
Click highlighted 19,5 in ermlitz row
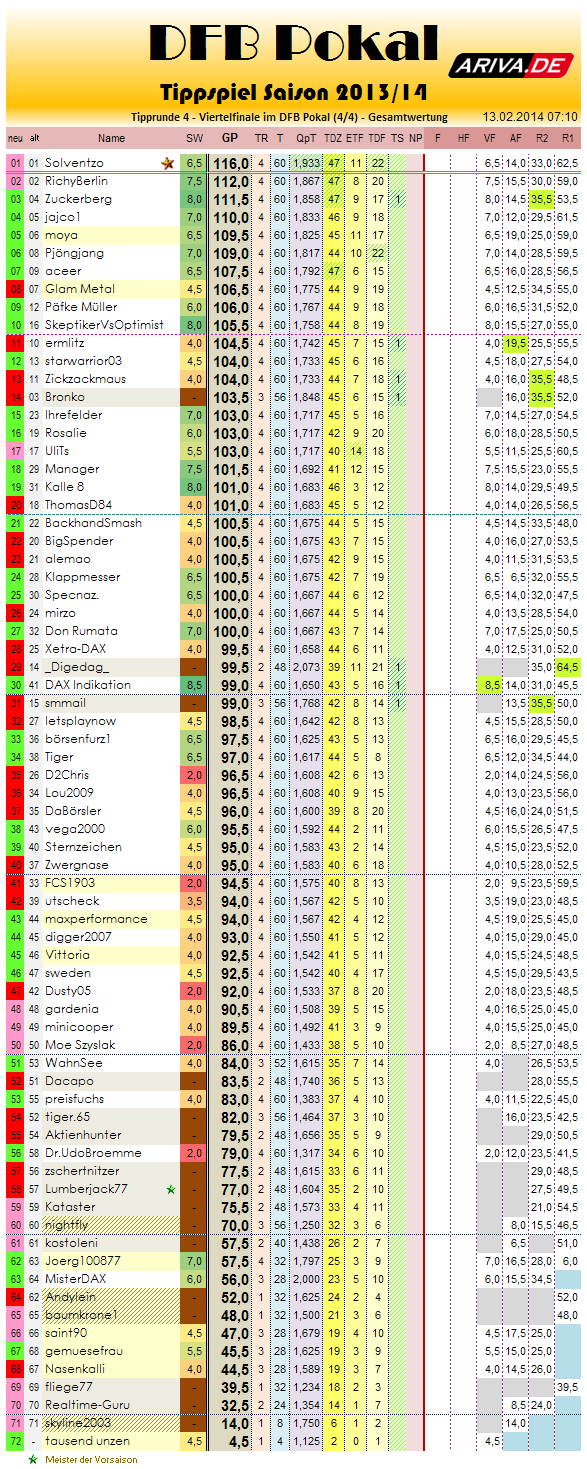point(516,343)
